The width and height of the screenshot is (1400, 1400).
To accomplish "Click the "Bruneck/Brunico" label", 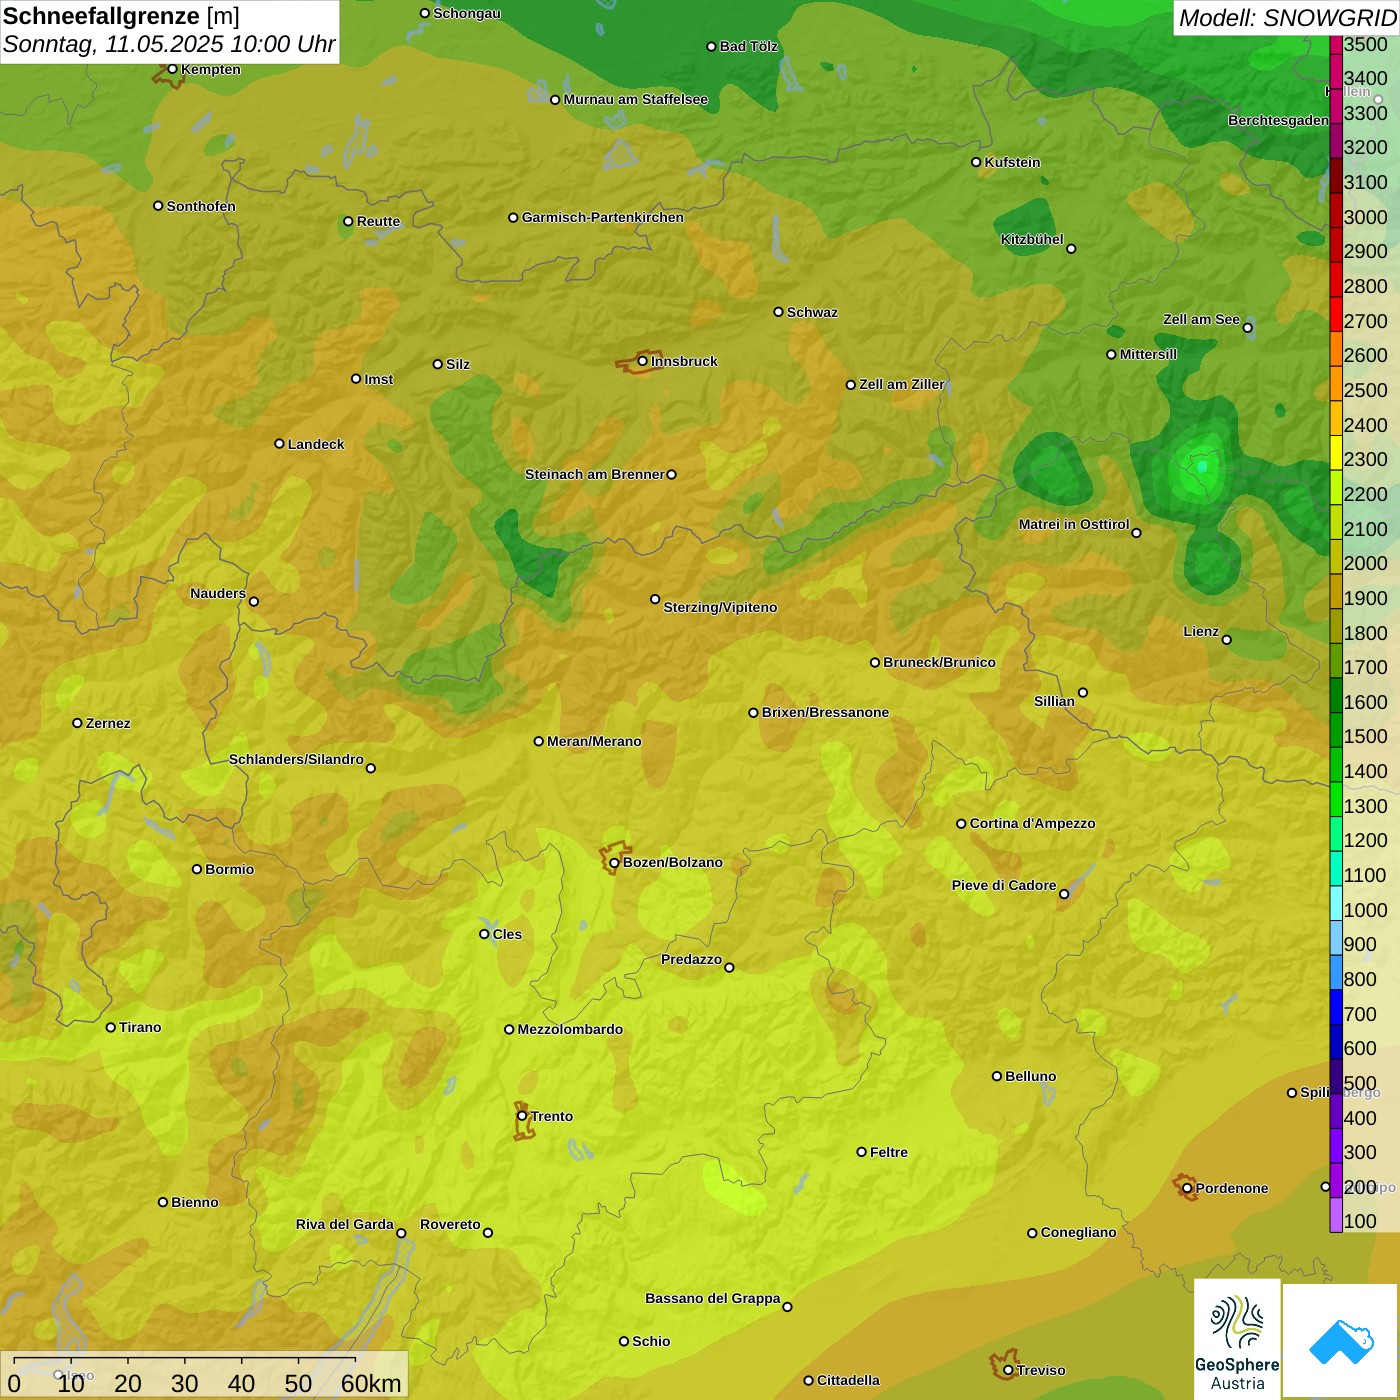I will pos(939,662).
